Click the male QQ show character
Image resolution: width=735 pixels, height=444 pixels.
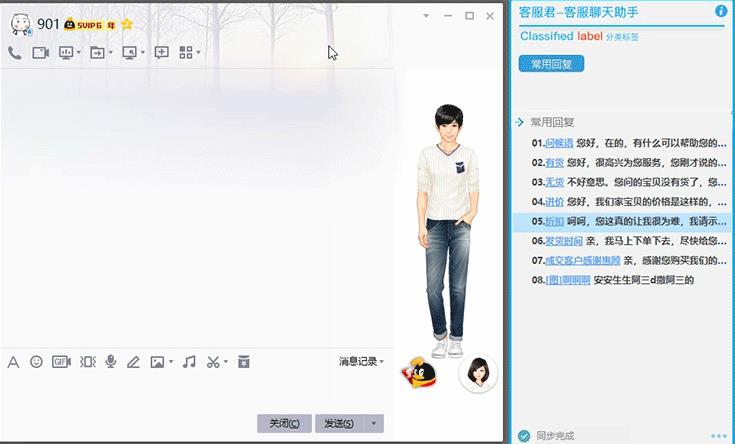click(x=447, y=231)
